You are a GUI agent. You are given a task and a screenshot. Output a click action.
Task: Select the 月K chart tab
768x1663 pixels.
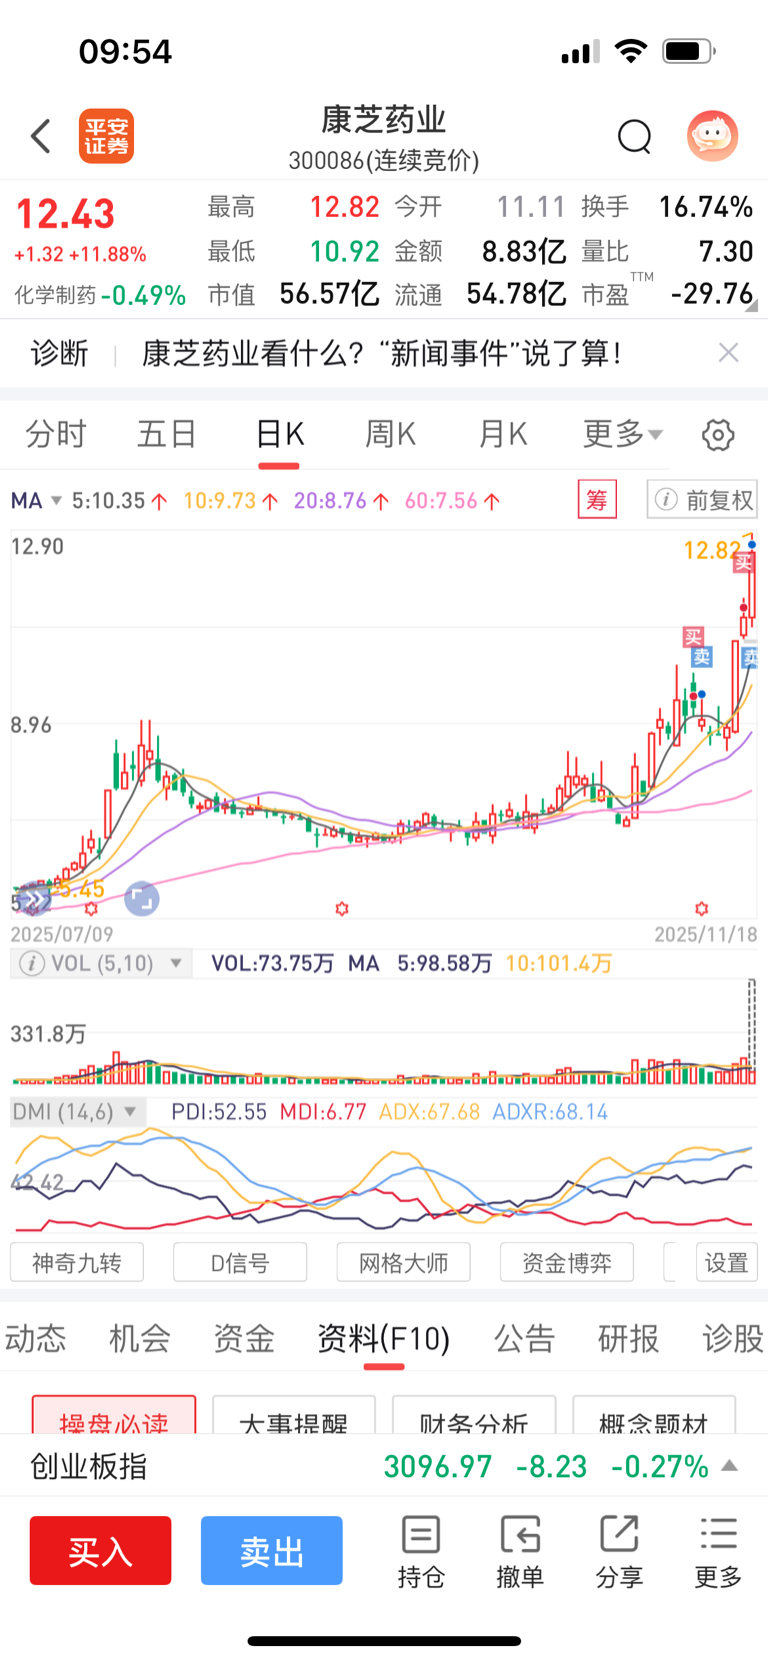pos(502,434)
